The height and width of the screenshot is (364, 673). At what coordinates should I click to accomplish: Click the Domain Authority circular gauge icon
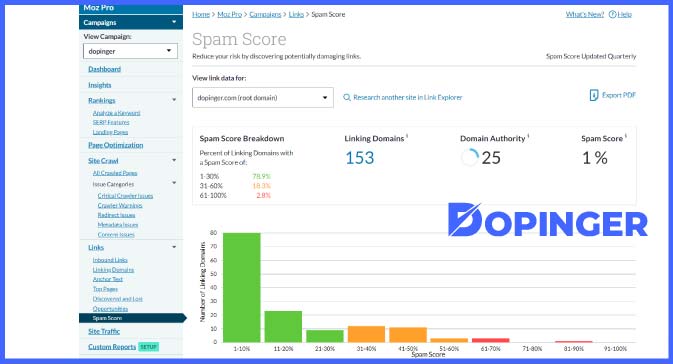click(470, 158)
